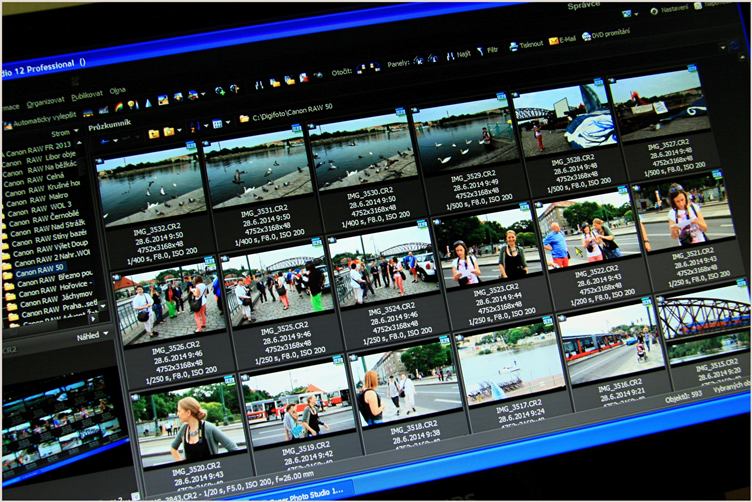Open the Okna menu
Image resolution: width=752 pixels, height=502 pixels.
pyautogui.click(x=118, y=91)
